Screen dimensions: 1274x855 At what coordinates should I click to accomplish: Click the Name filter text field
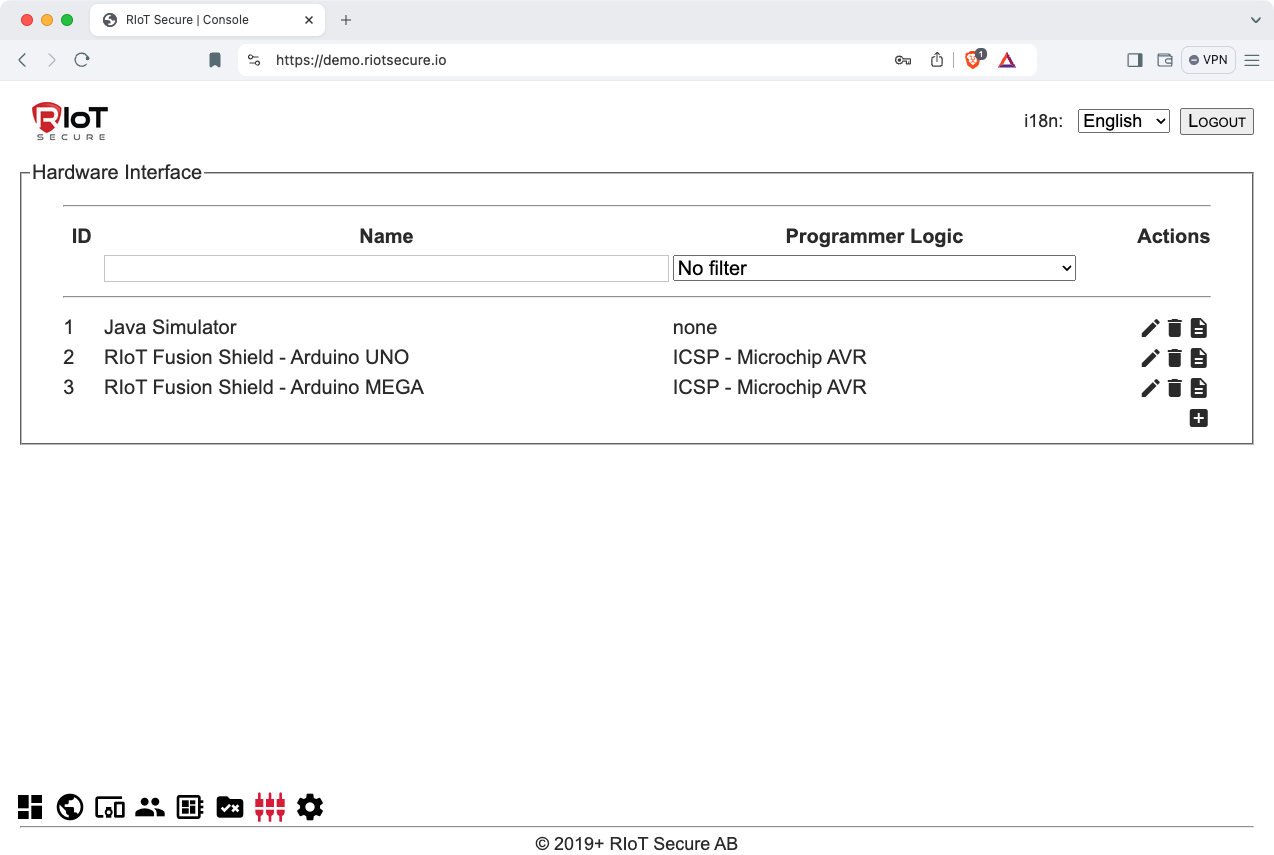tap(386, 268)
